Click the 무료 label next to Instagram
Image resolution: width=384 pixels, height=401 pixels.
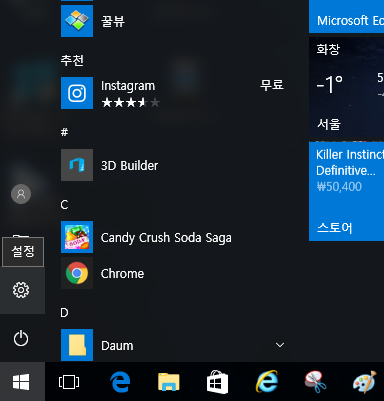tap(272, 85)
